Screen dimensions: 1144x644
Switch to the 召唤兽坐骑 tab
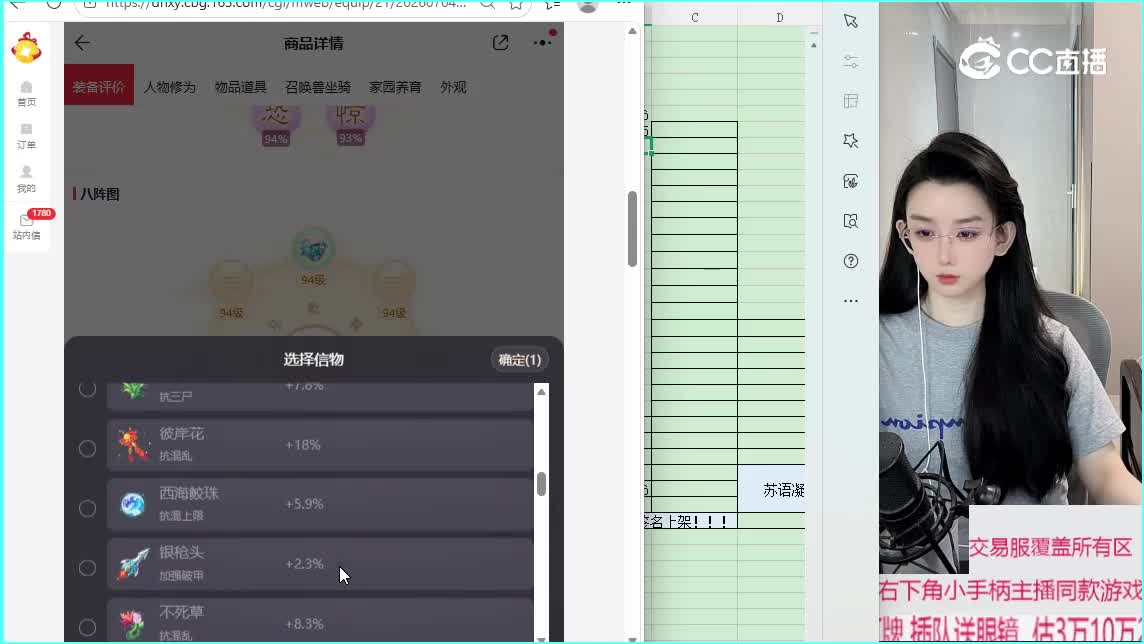coord(318,87)
